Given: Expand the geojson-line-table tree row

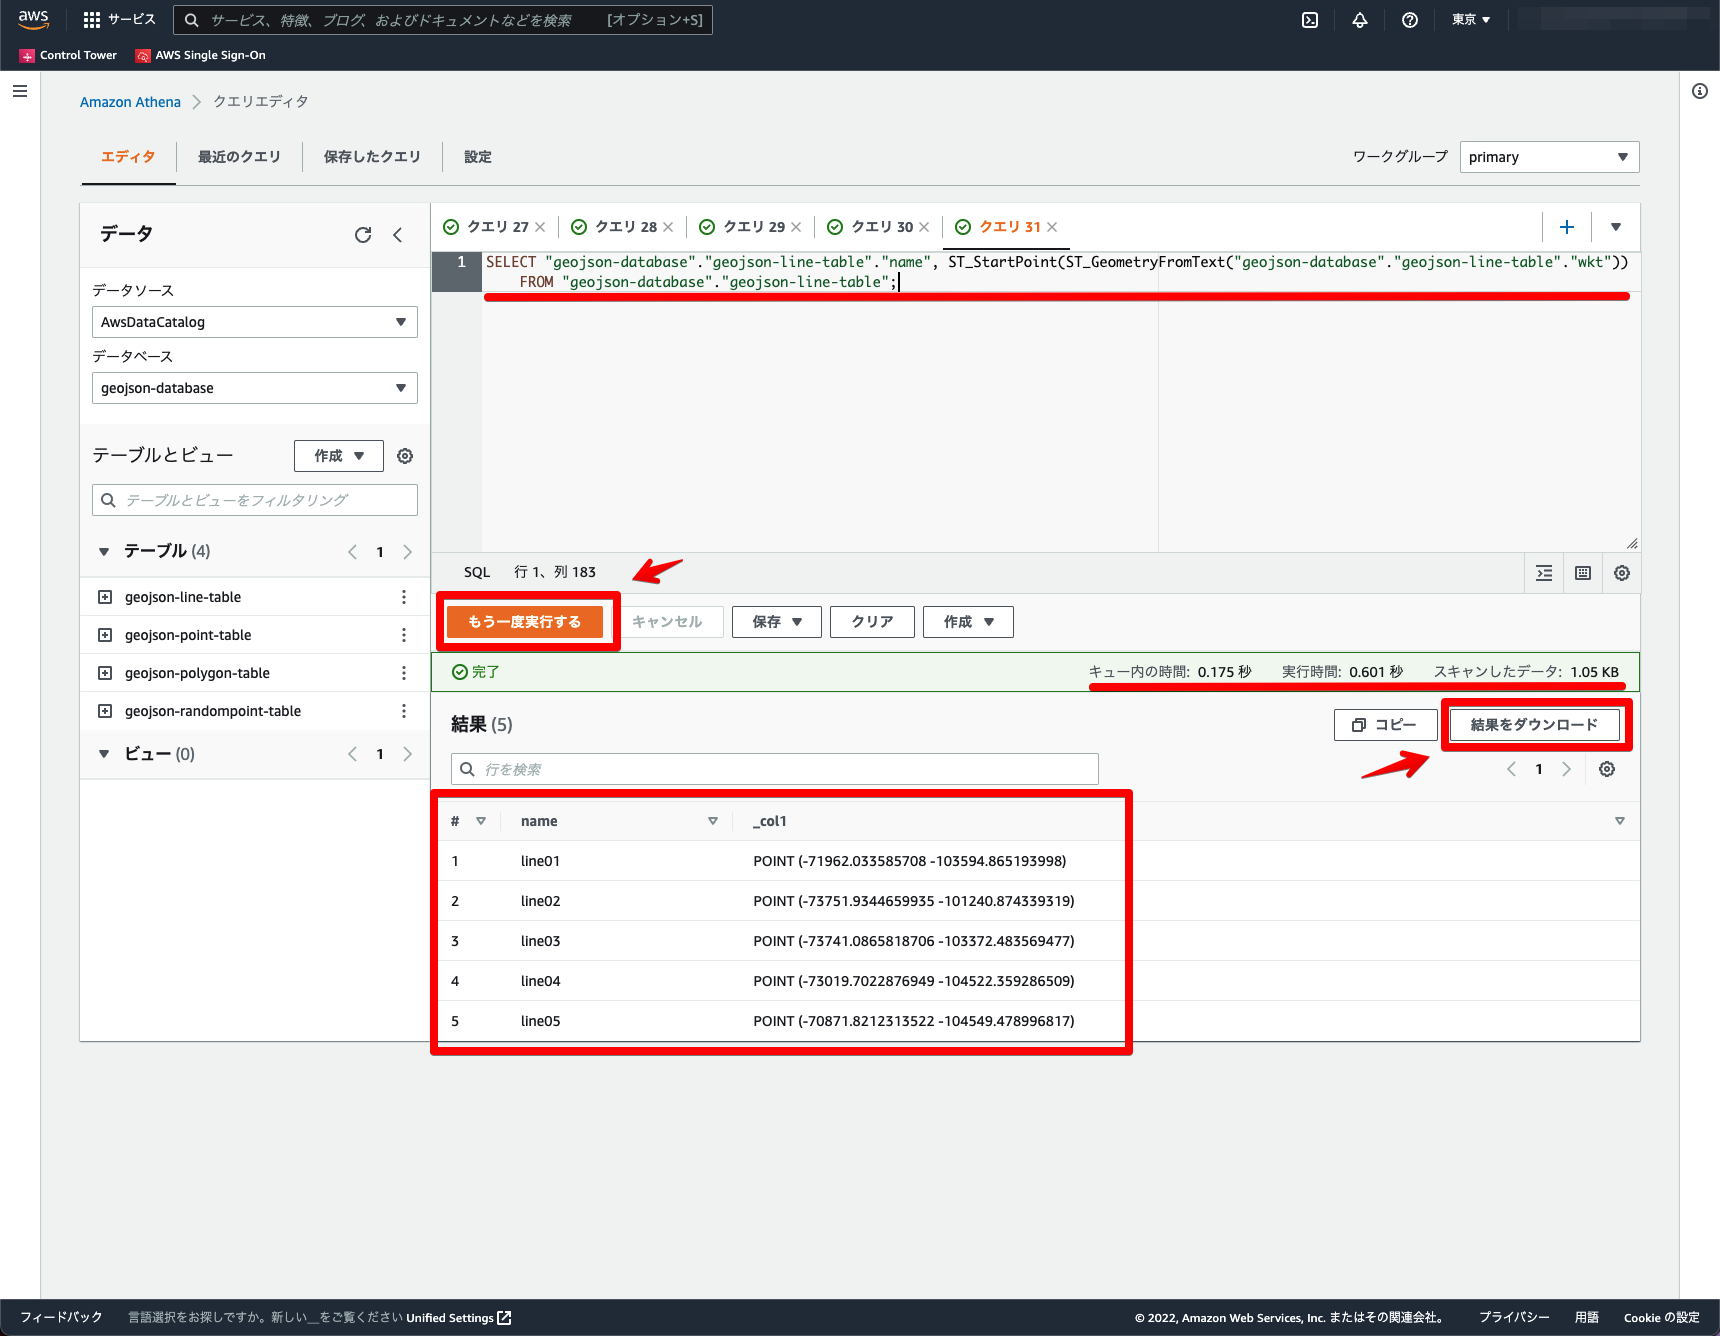Looking at the screenshot, I should pyautogui.click(x=105, y=597).
